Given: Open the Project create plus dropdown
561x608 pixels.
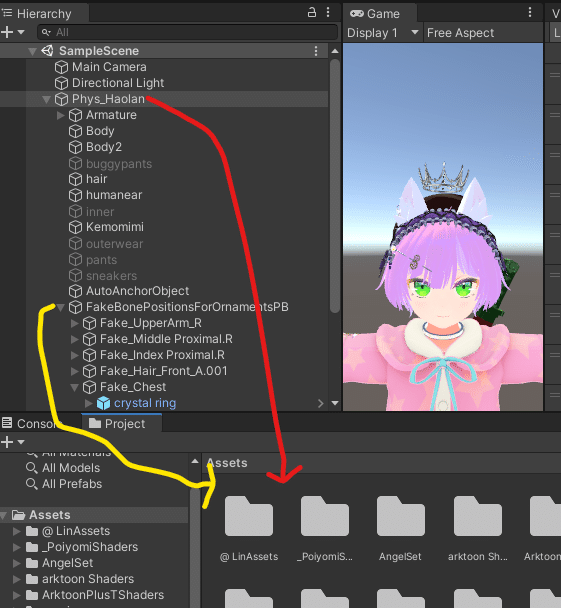Looking at the screenshot, I should coord(12,442).
